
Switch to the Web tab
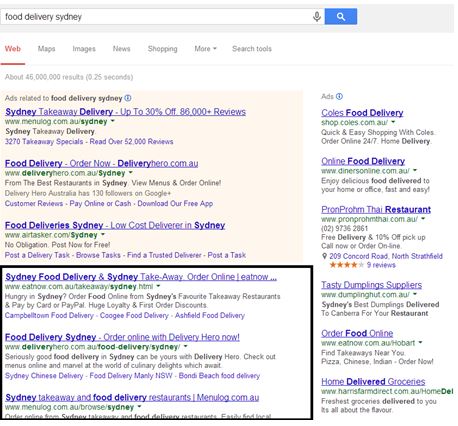(x=13, y=49)
